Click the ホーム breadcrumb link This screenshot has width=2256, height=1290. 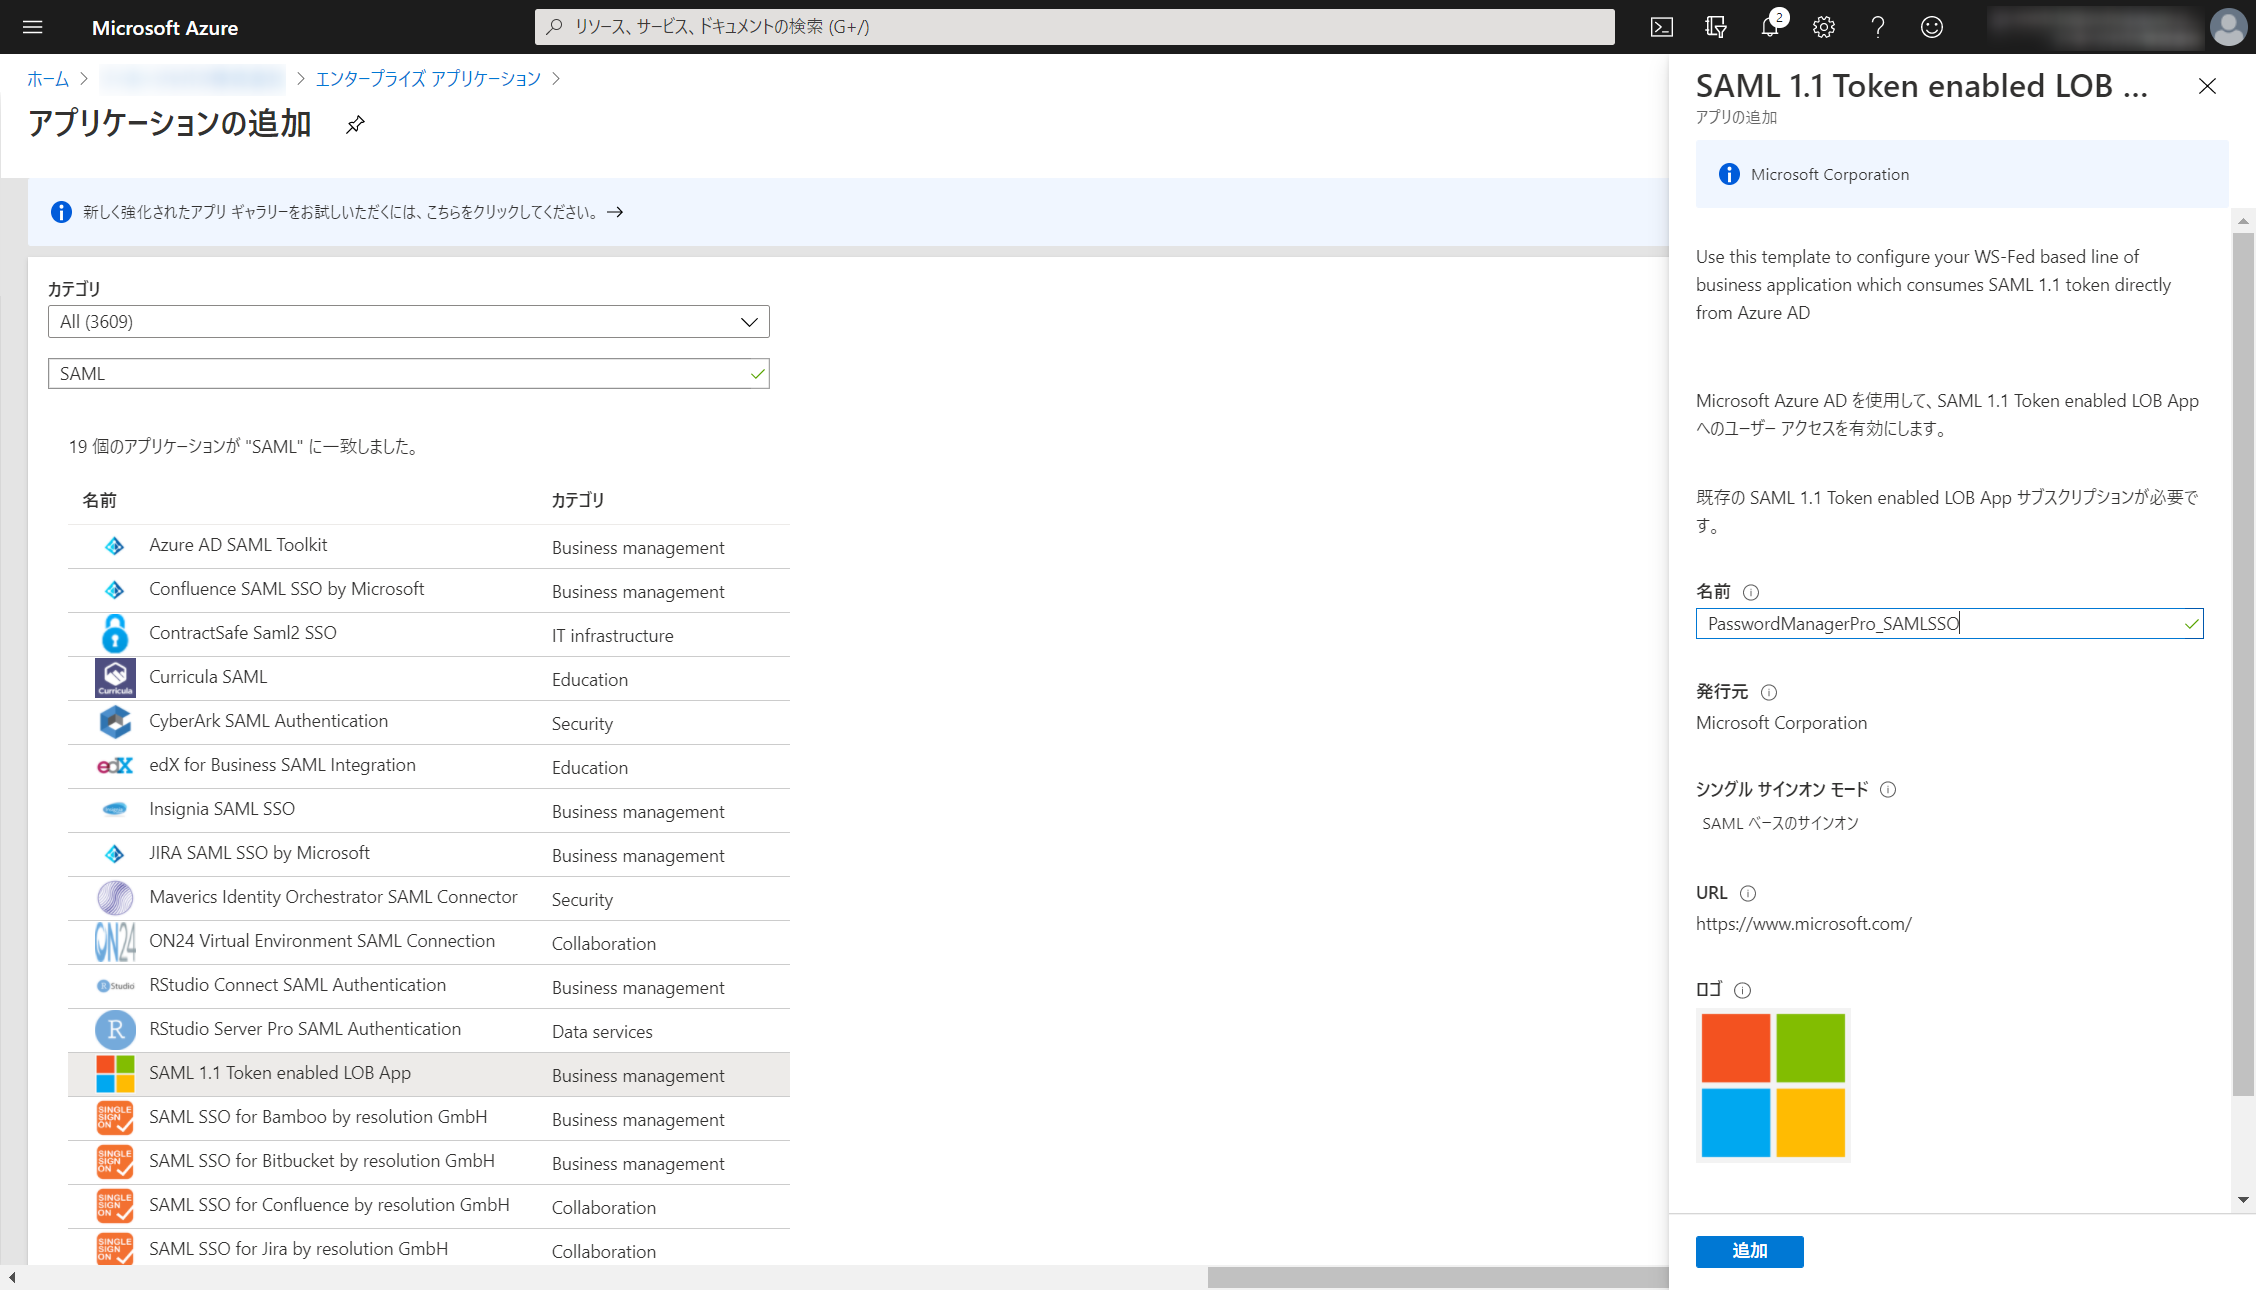pyautogui.click(x=48, y=78)
